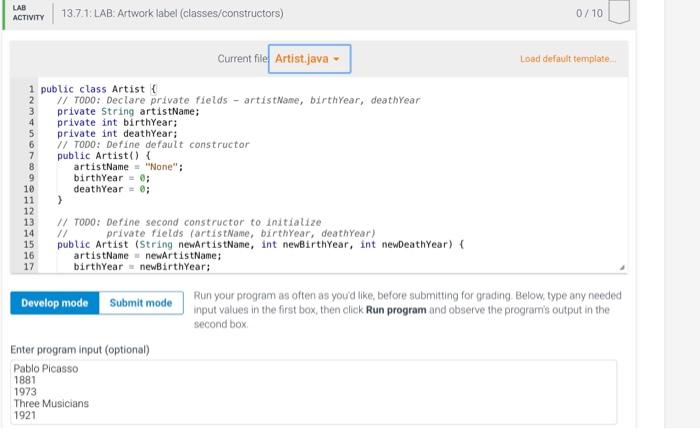Image resolution: width=700 pixels, height=429 pixels.
Task: Click the line 'private int deathYear;'
Action: pos(117,133)
